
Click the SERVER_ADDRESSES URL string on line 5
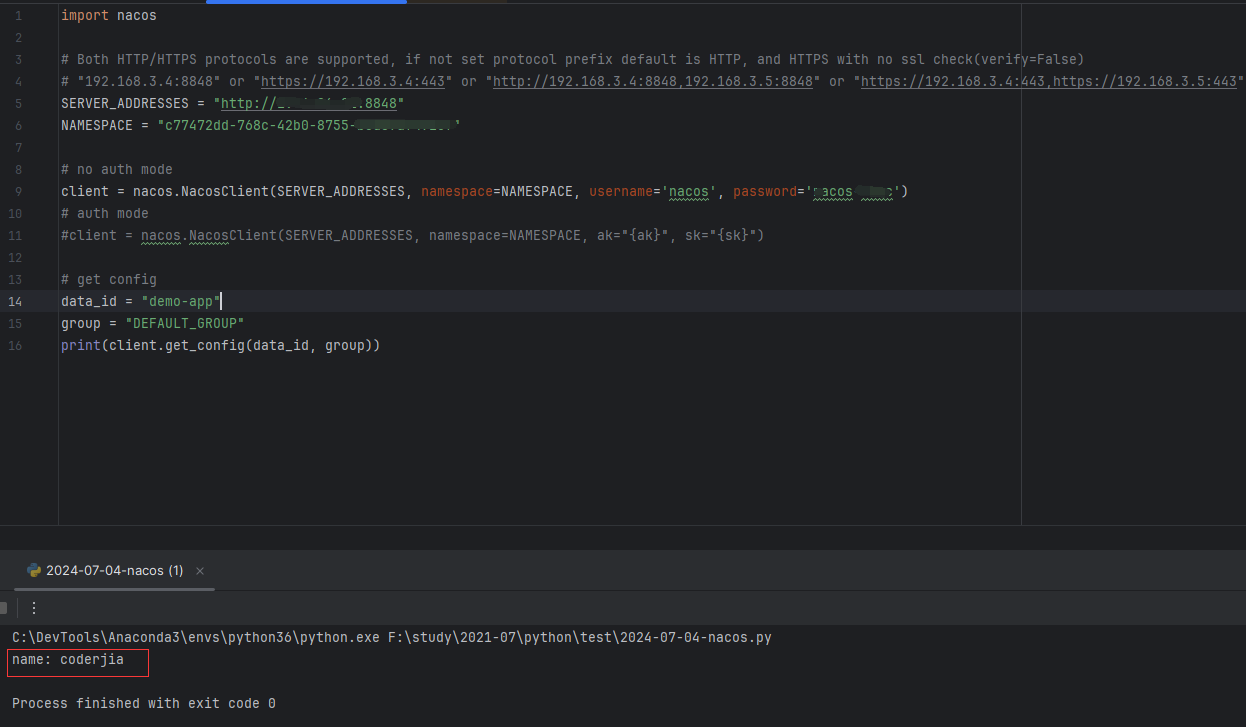pyautogui.click(x=309, y=103)
